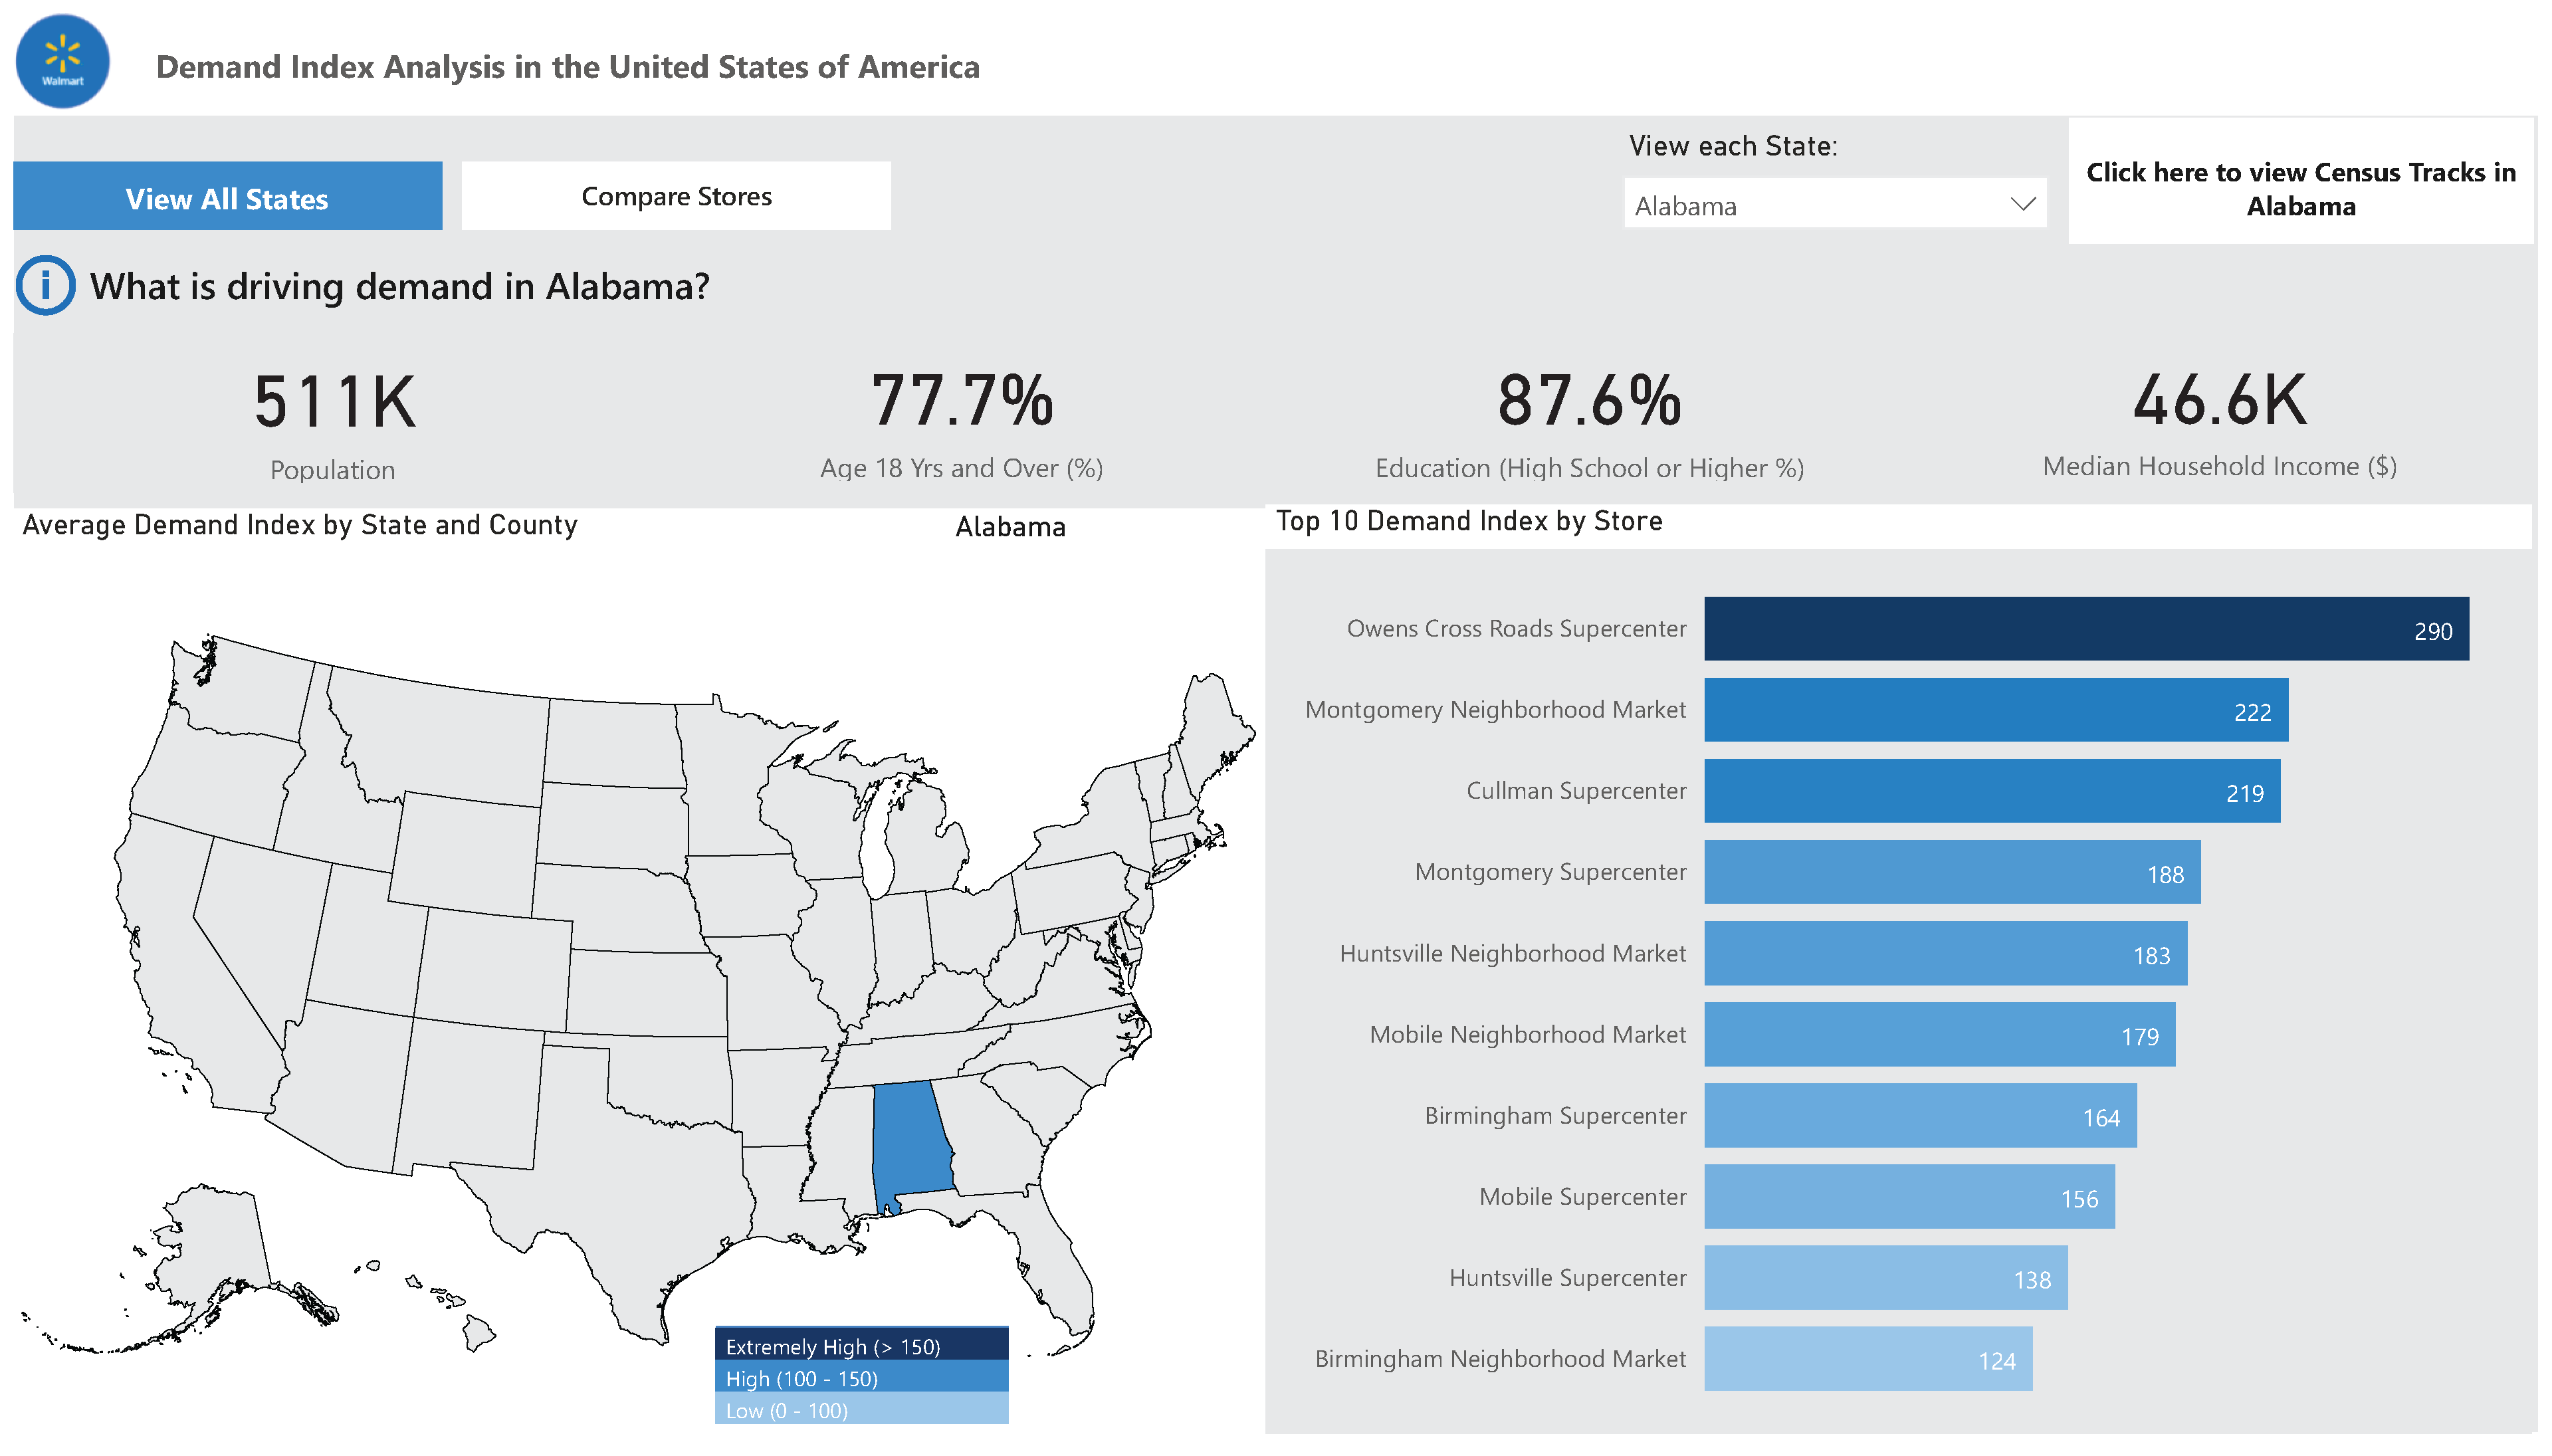Click the High (100 - 150) legend swatch
The width and height of the screenshot is (2552, 1456).
(x=861, y=1378)
